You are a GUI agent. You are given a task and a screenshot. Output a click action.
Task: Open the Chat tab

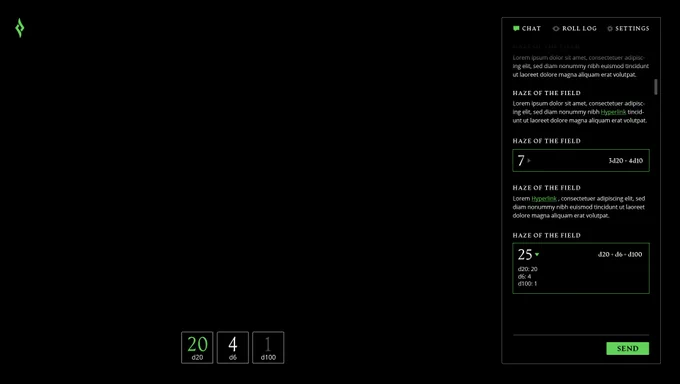[x=527, y=29]
